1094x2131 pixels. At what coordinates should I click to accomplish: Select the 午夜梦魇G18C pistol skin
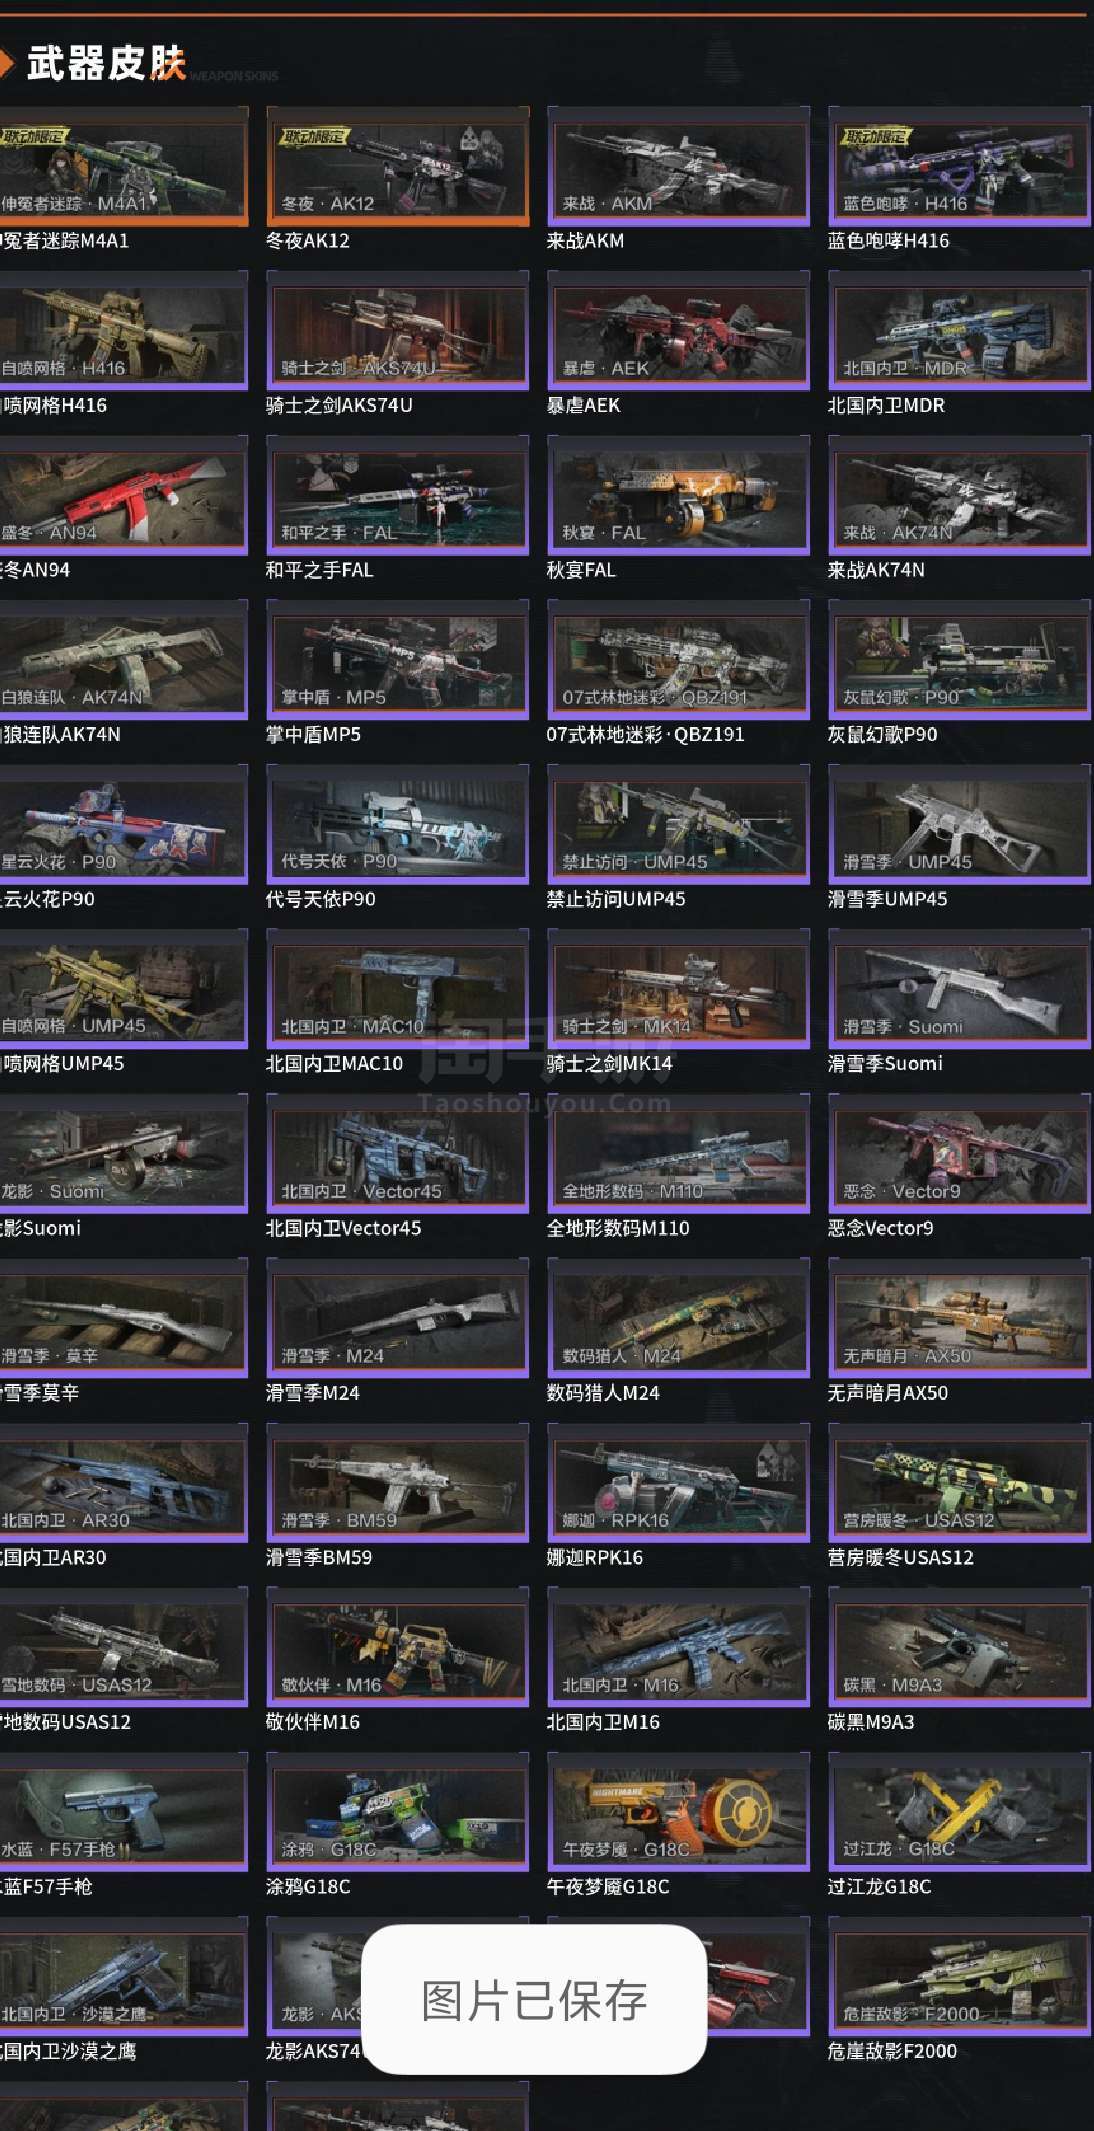[678, 1812]
